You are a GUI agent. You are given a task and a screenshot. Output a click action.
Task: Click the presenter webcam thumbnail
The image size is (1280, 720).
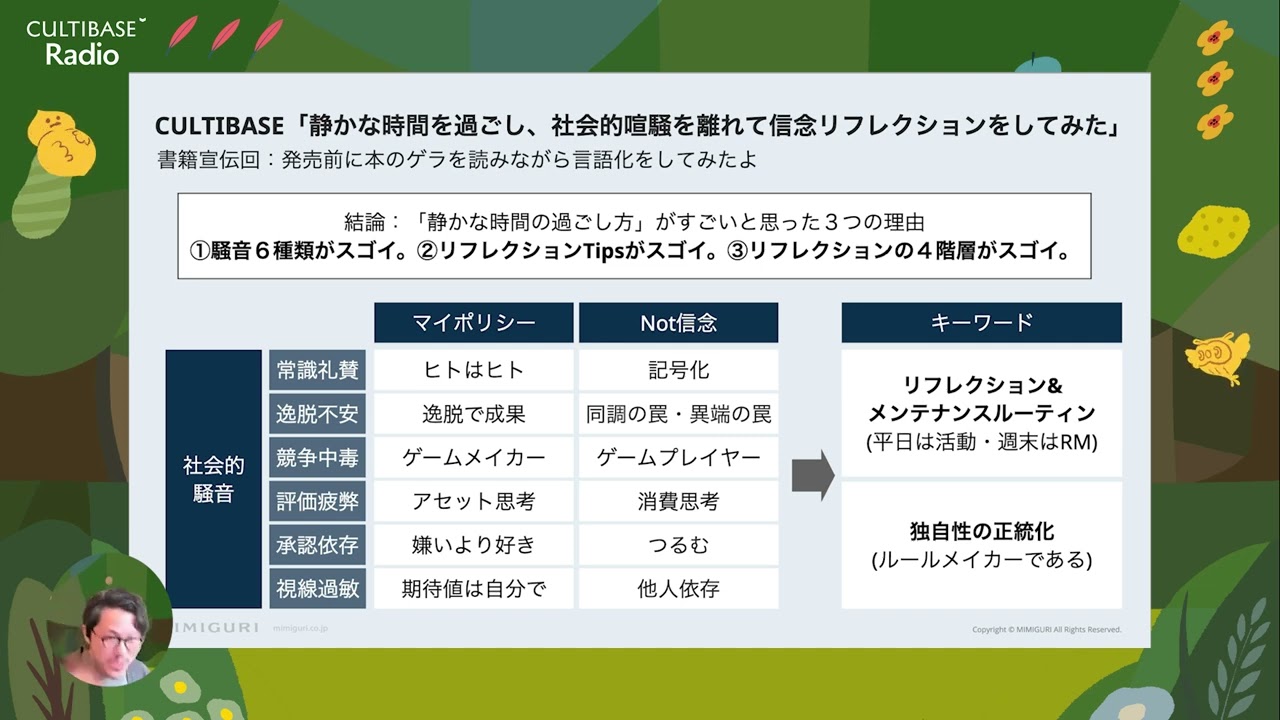tap(108, 622)
